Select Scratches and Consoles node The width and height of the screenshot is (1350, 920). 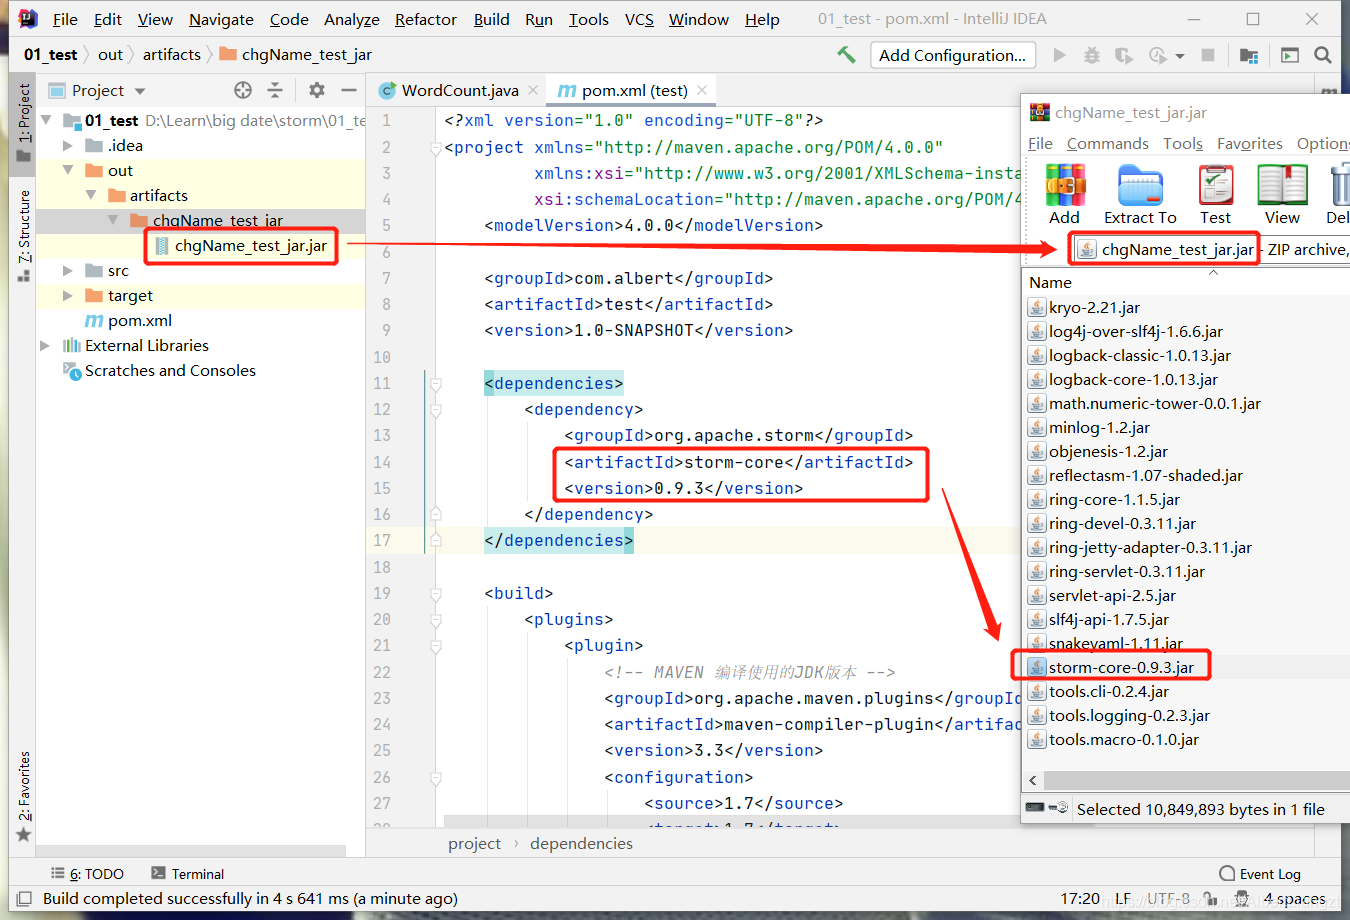[159, 370]
